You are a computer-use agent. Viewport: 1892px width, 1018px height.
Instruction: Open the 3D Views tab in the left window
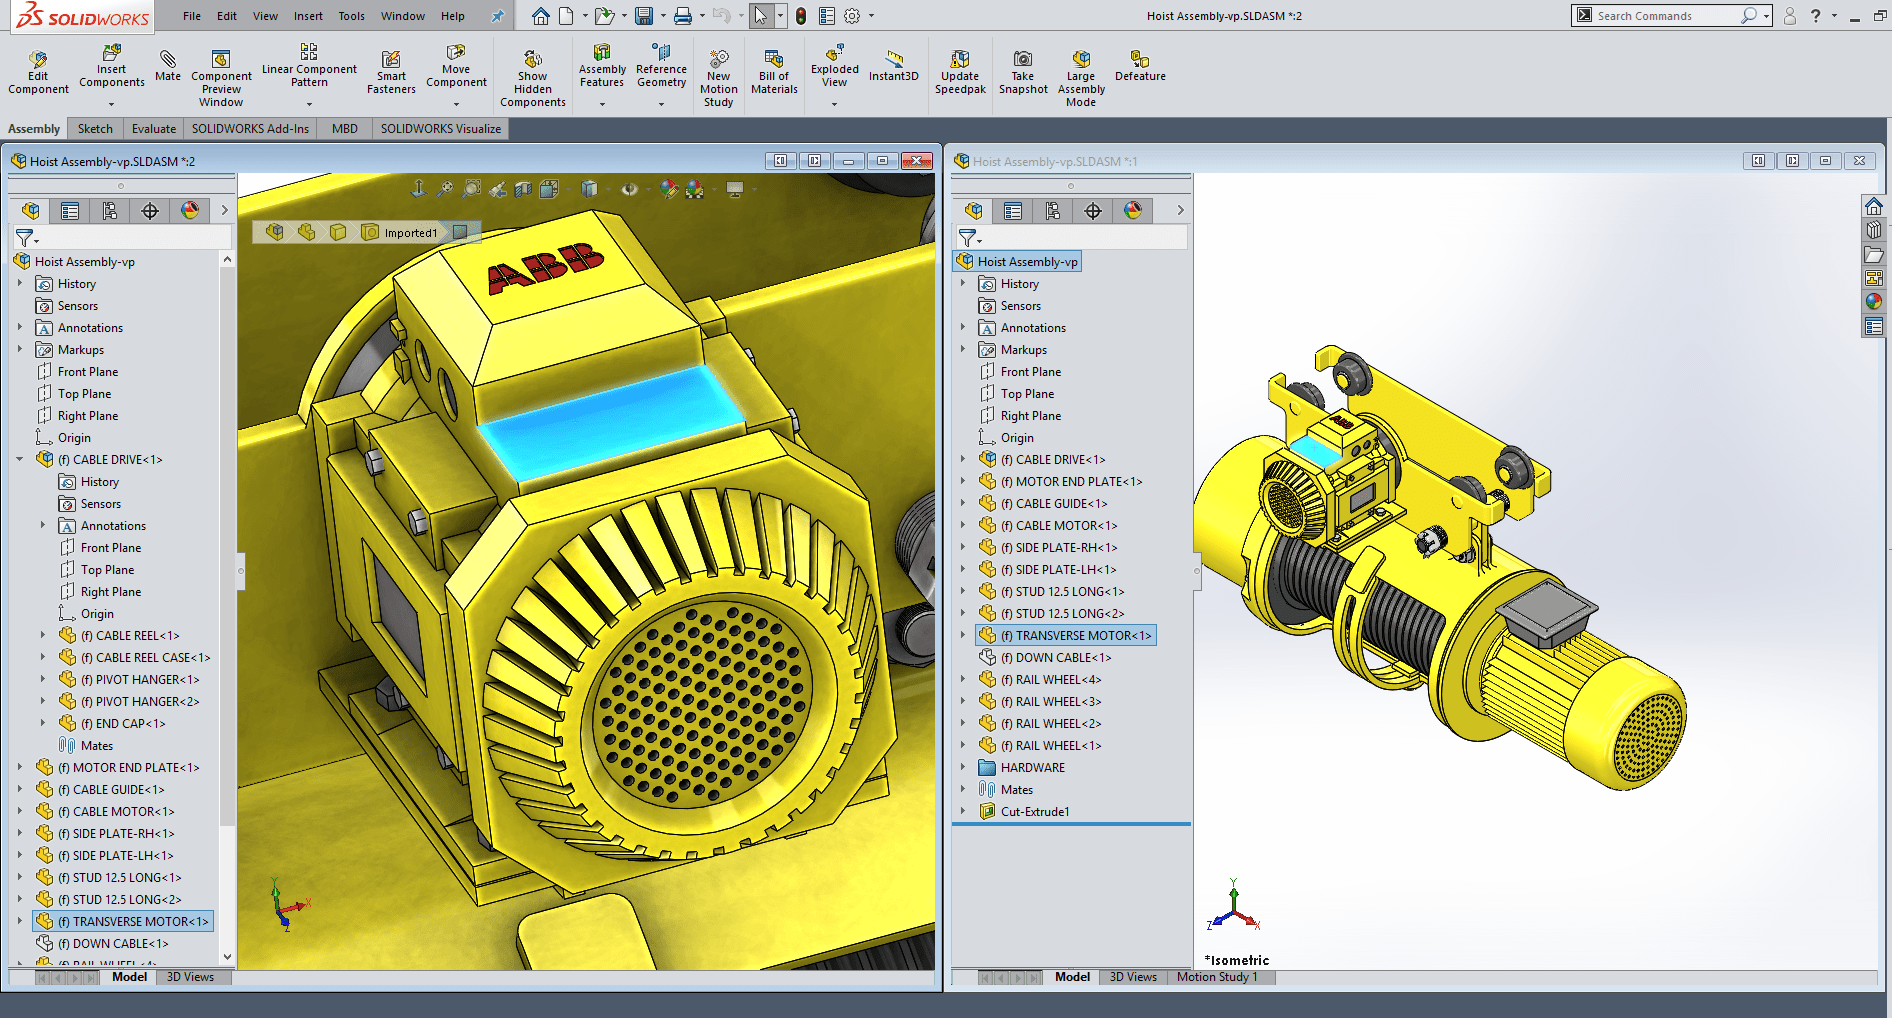[x=190, y=977]
